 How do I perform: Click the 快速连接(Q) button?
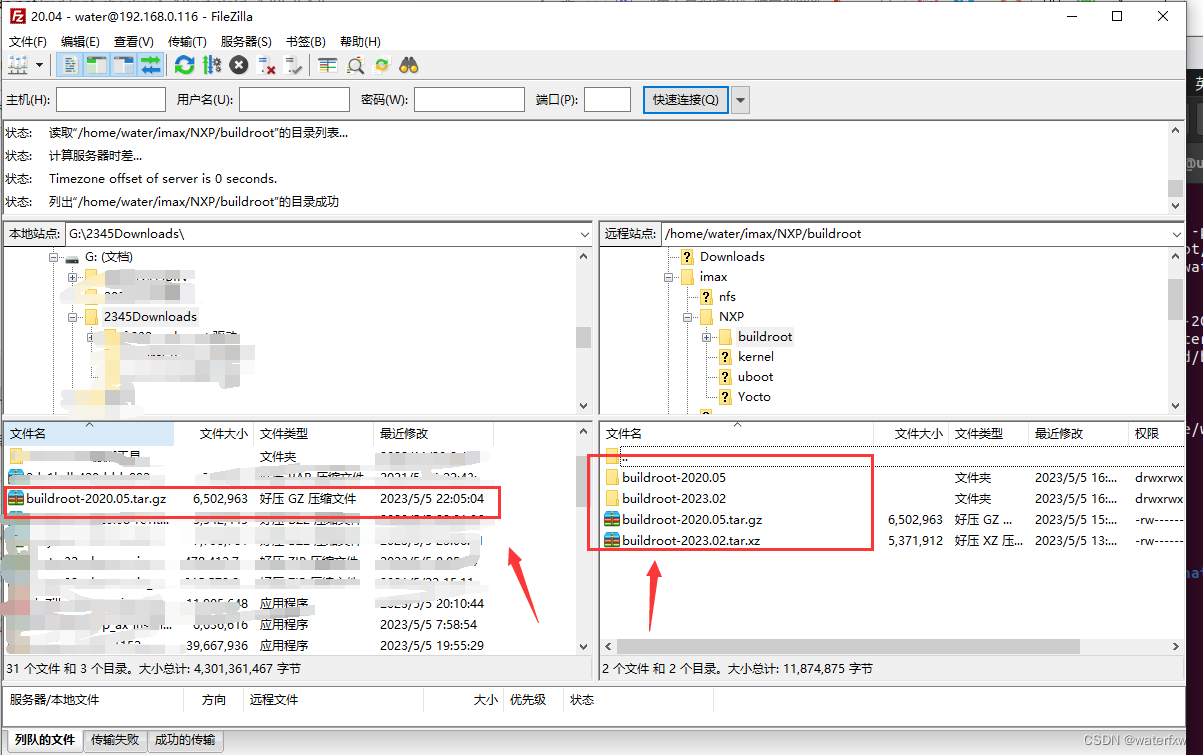tap(685, 99)
